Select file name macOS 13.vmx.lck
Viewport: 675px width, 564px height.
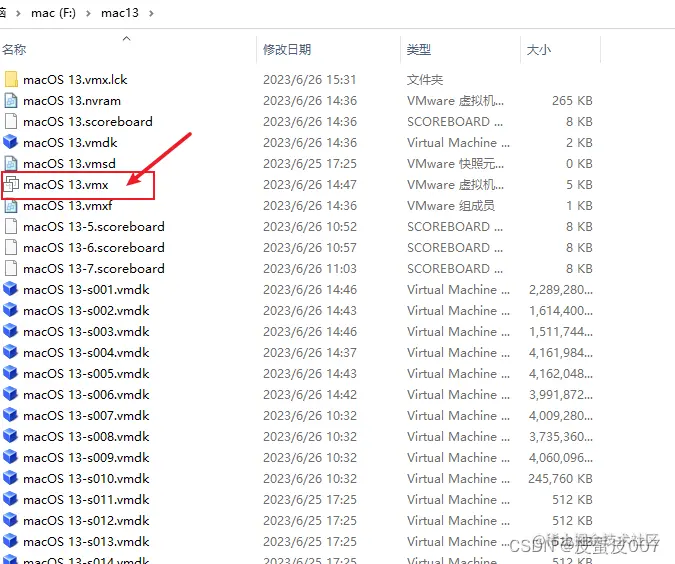[x=75, y=80]
